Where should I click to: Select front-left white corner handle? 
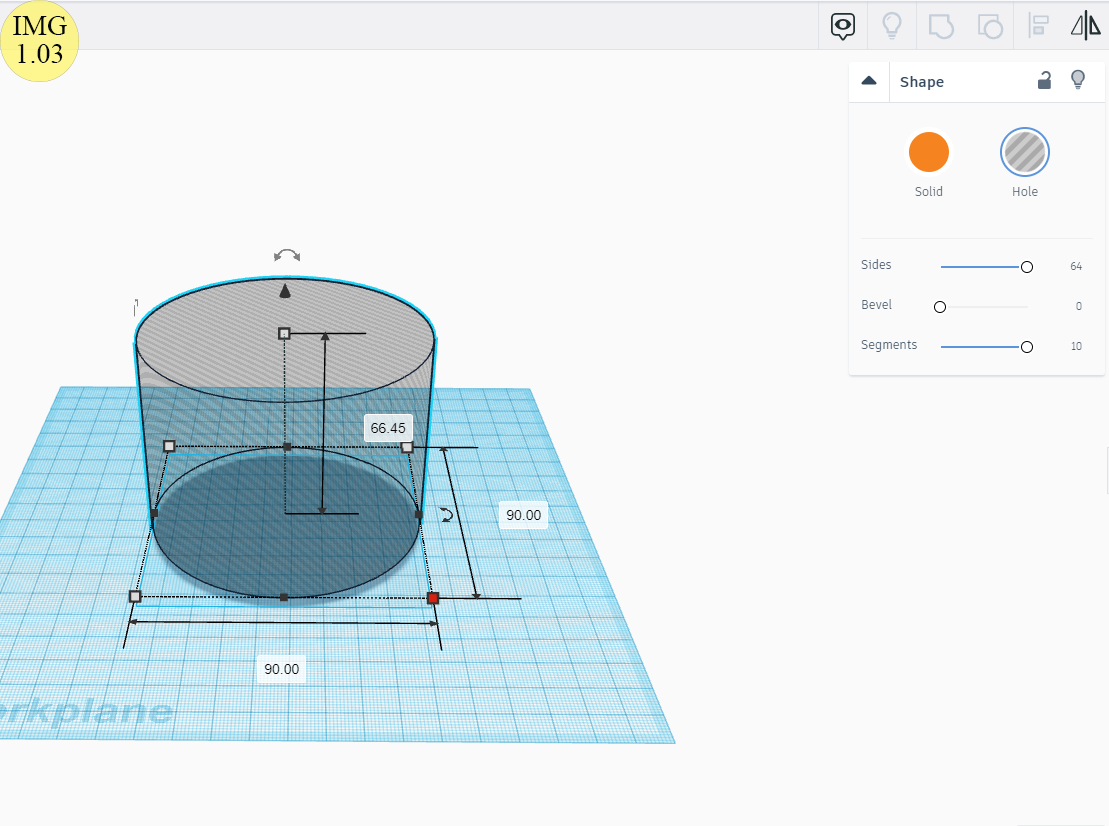pyautogui.click(x=135, y=597)
